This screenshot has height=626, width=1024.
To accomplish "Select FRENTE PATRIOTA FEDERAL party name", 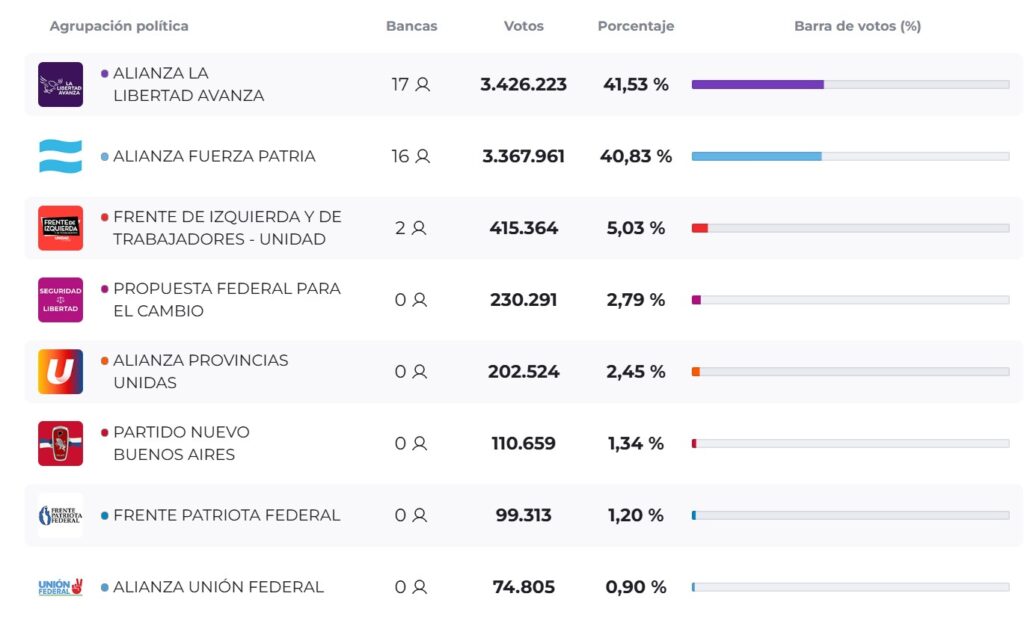I will pos(226,516).
